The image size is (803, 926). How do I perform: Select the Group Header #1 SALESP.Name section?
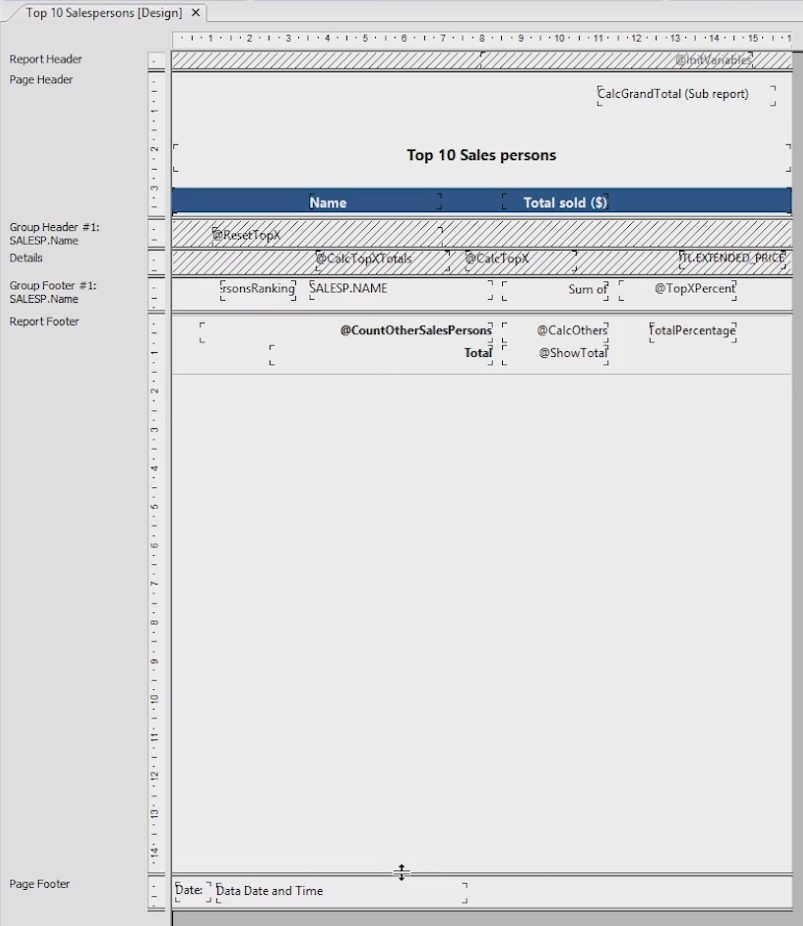pyautogui.click(x=54, y=234)
